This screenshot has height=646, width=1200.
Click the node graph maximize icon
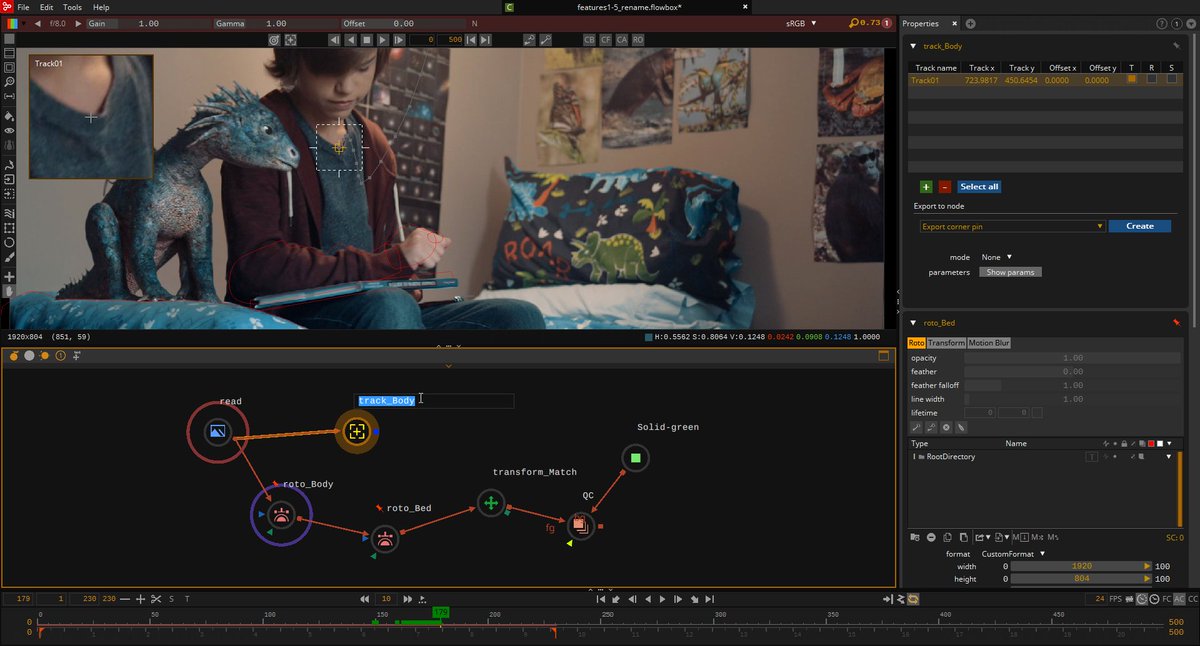coord(883,356)
